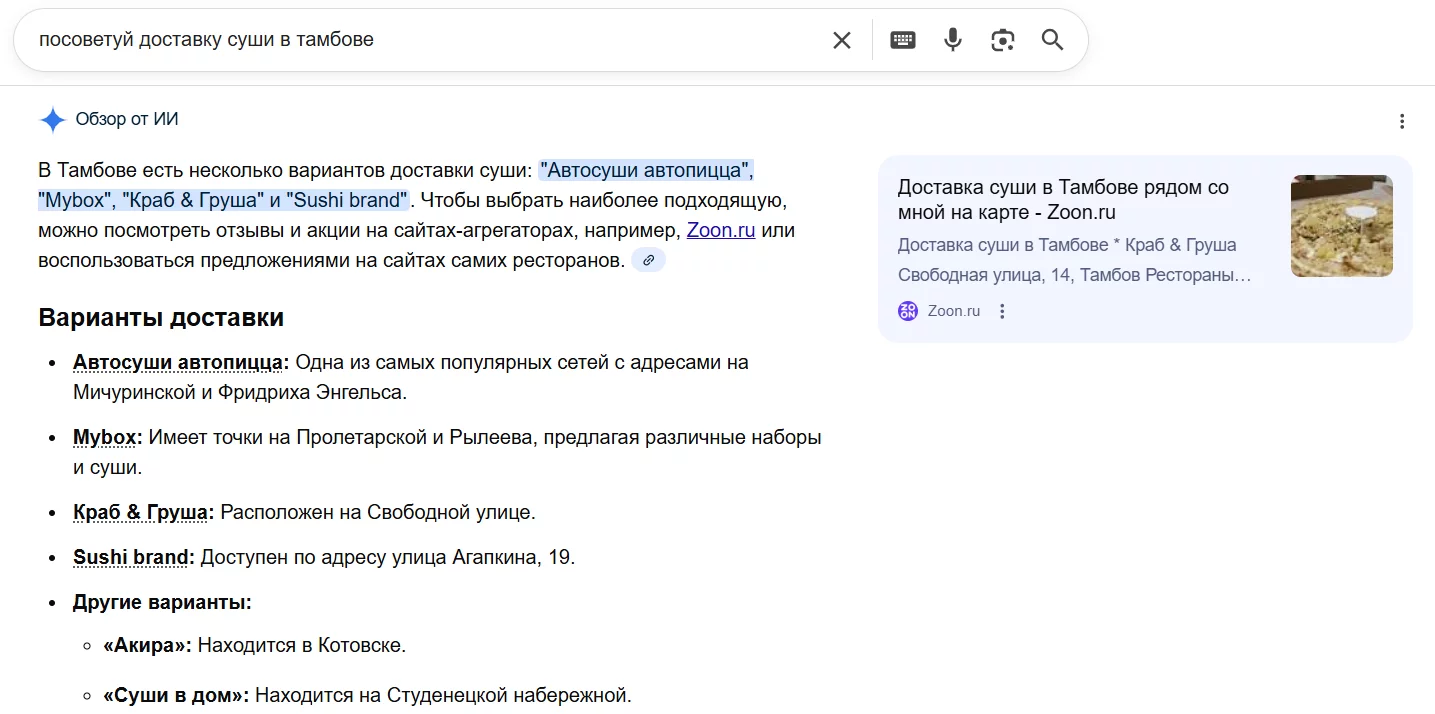The height and width of the screenshot is (714, 1435).
Task: Click the sushi photo thumbnail on the source card
Action: [1340, 226]
